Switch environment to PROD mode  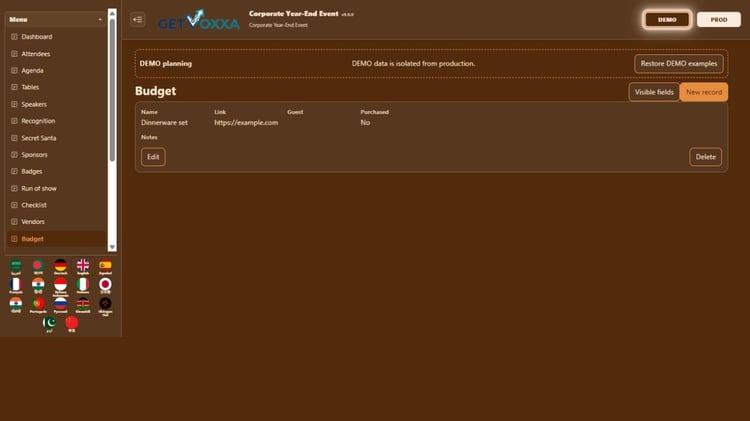[718, 20]
